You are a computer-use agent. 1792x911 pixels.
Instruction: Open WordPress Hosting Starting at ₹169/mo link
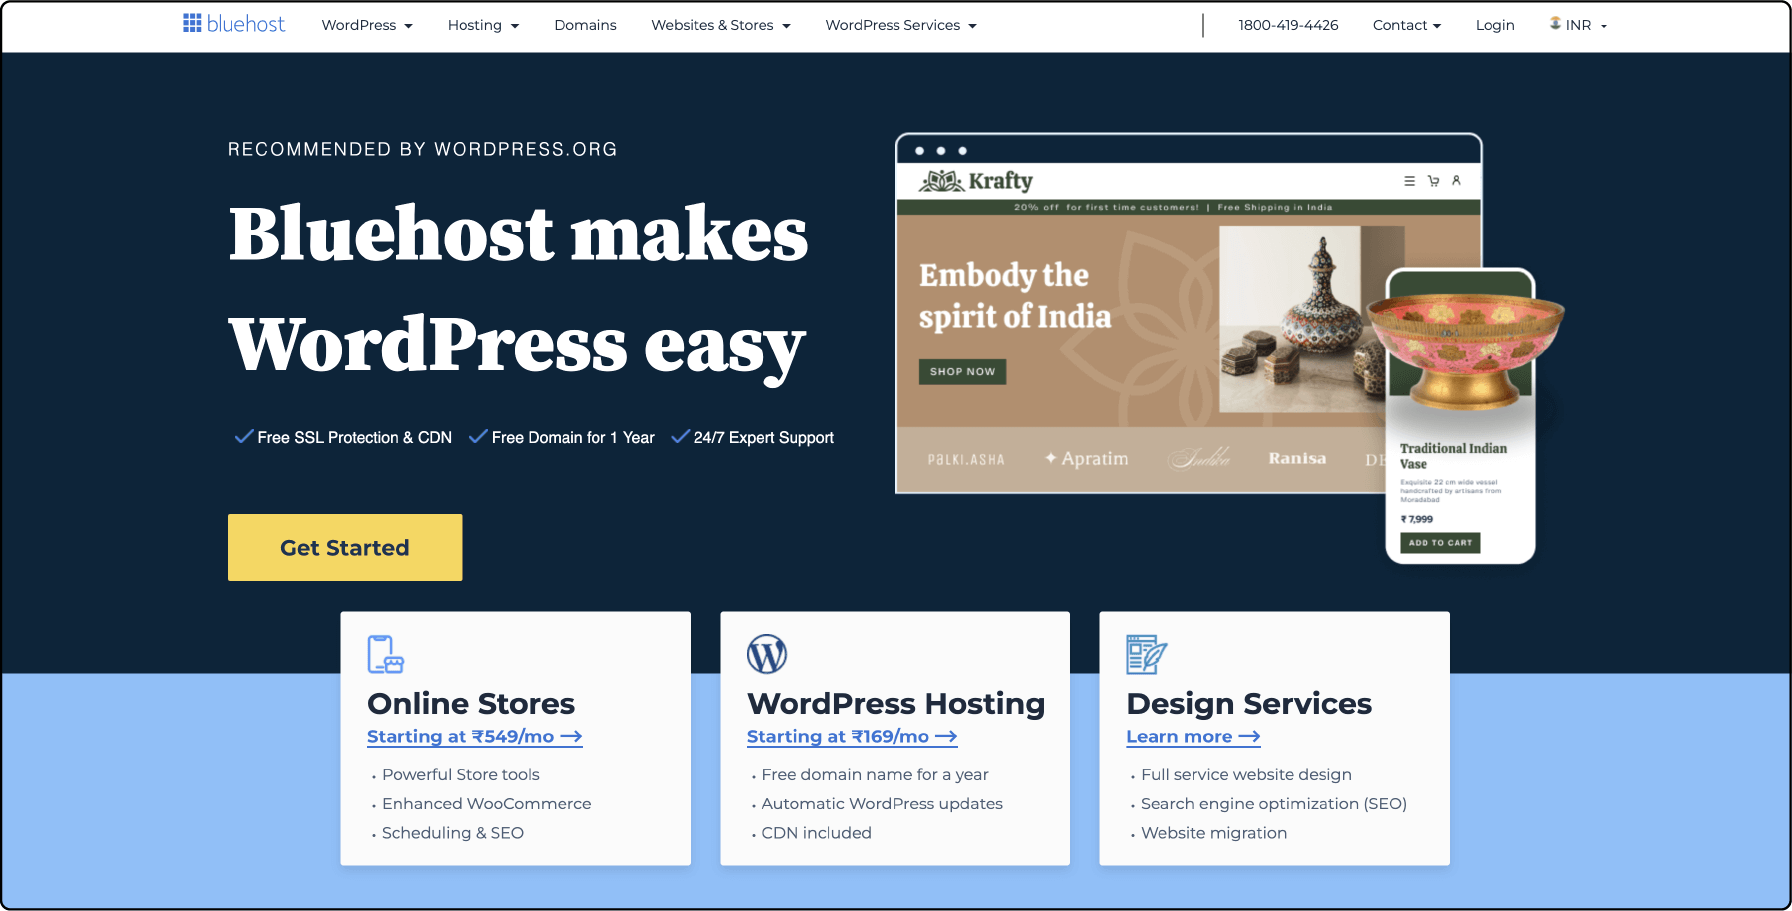point(852,737)
